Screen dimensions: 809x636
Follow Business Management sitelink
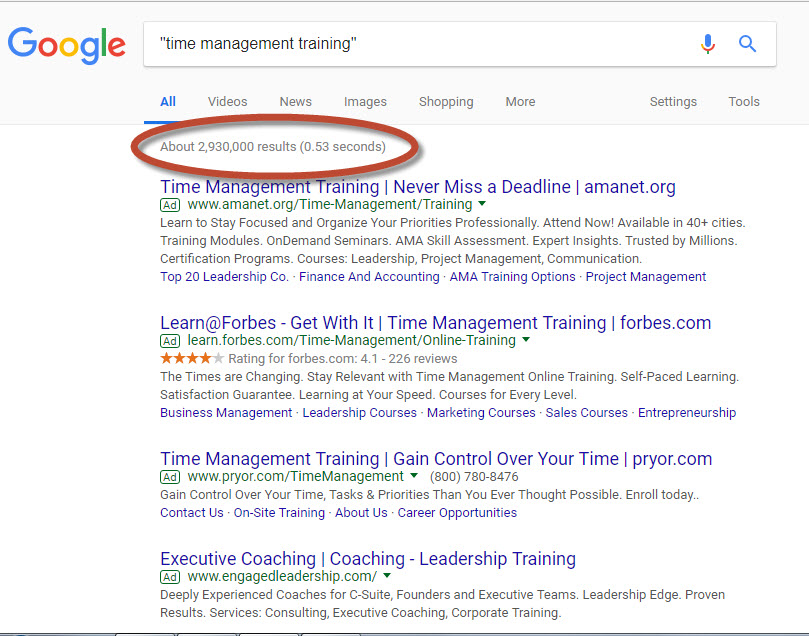click(x=226, y=413)
